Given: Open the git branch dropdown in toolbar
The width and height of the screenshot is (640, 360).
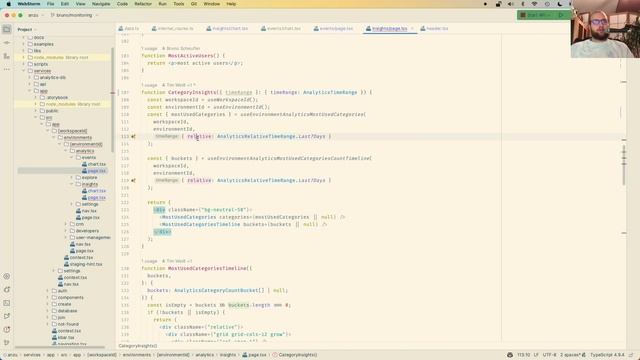Looking at the screenshot, I should click(74, 15).
